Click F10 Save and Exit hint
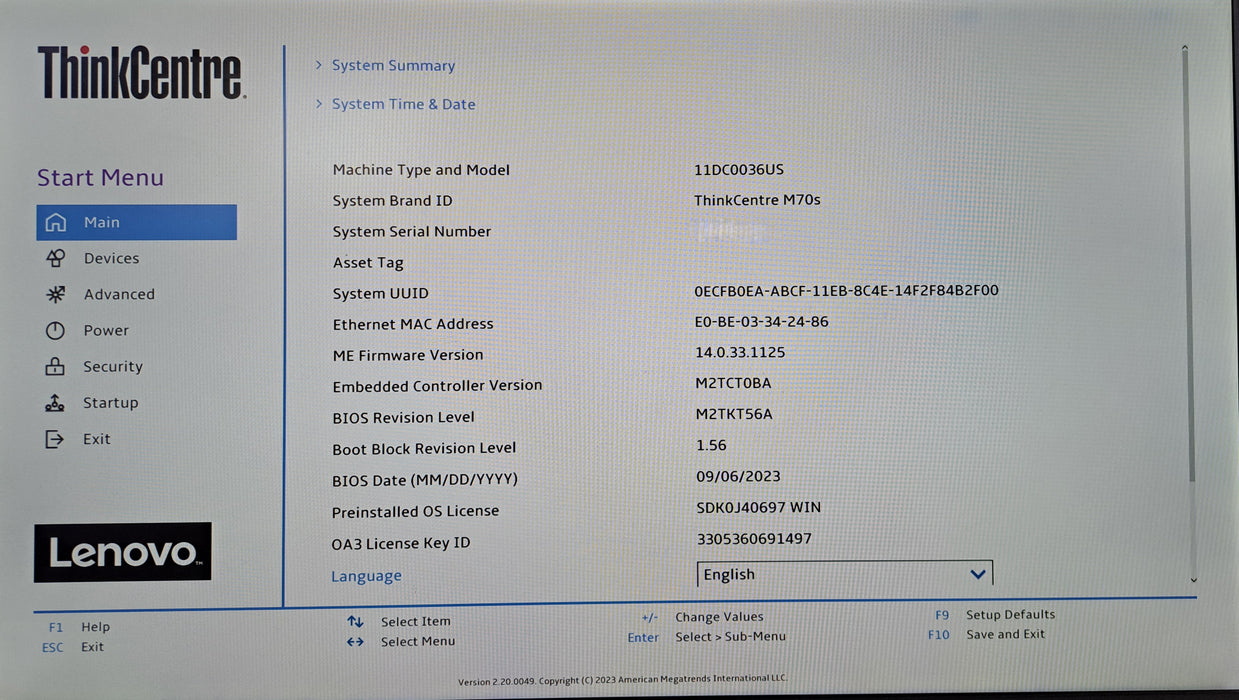This screenshot has height=700, width=1239. 986,634
